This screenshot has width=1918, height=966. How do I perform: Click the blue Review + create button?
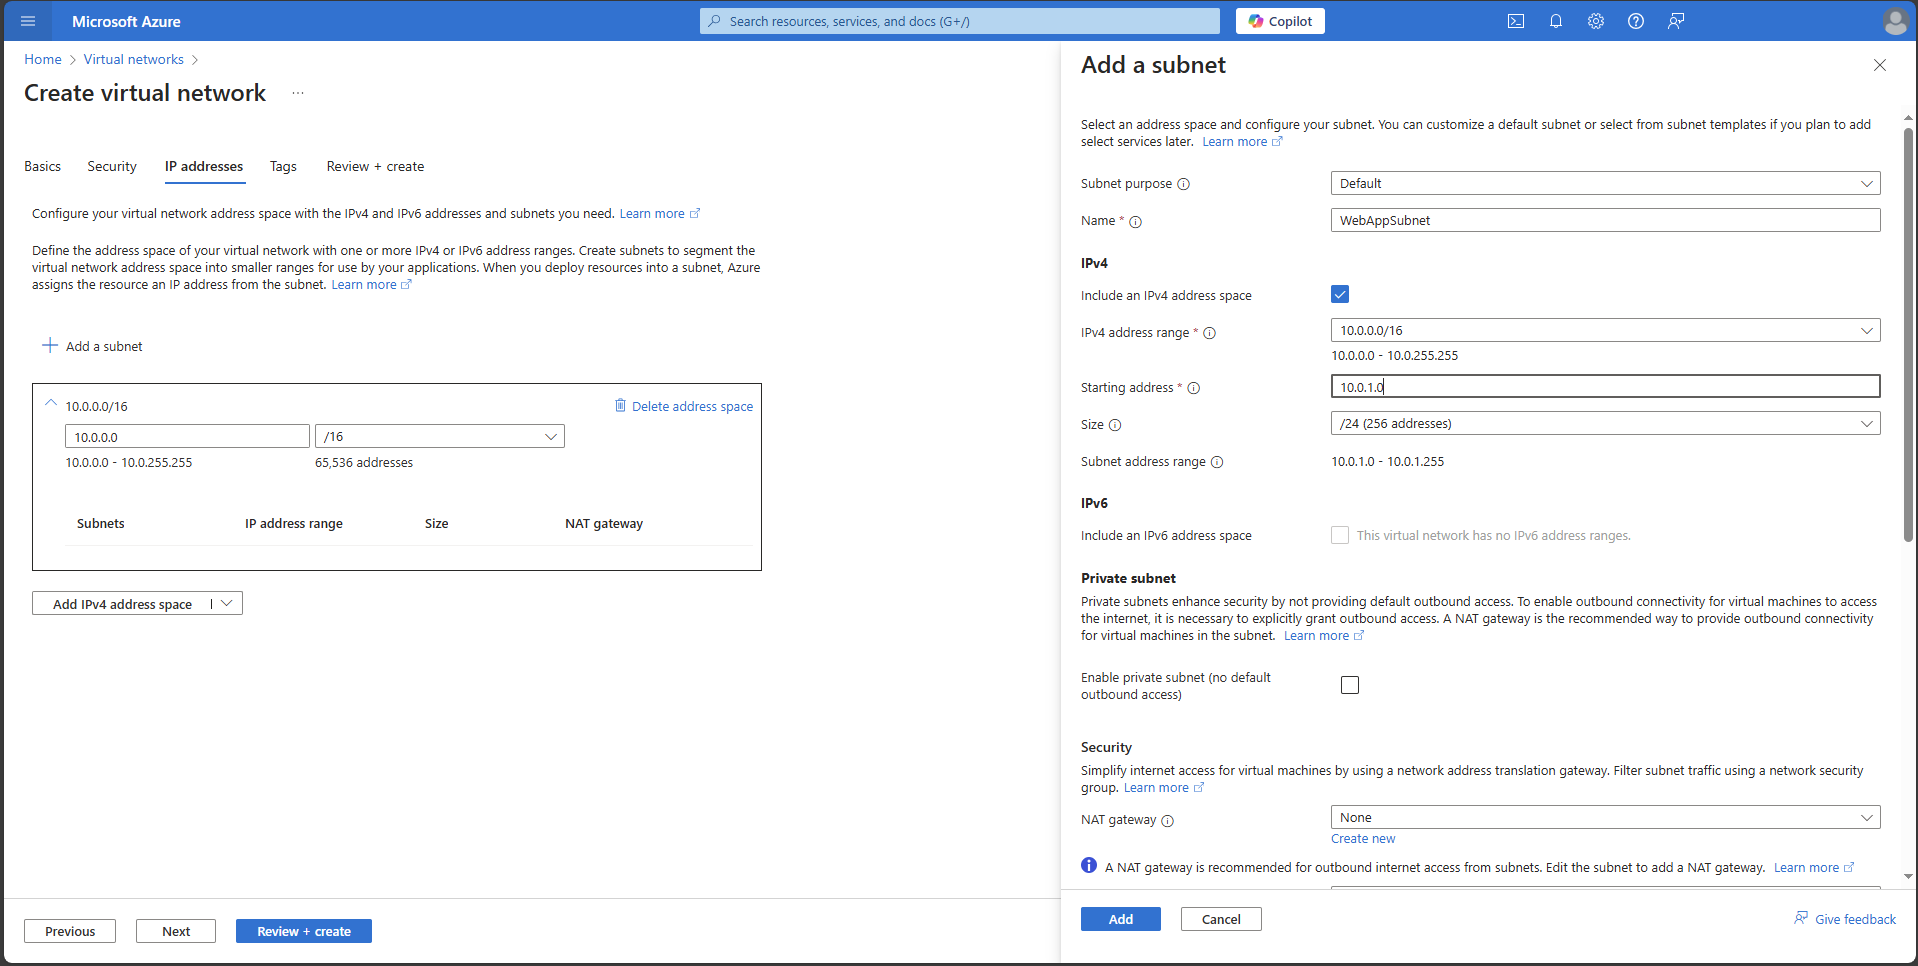pos(304,931)
